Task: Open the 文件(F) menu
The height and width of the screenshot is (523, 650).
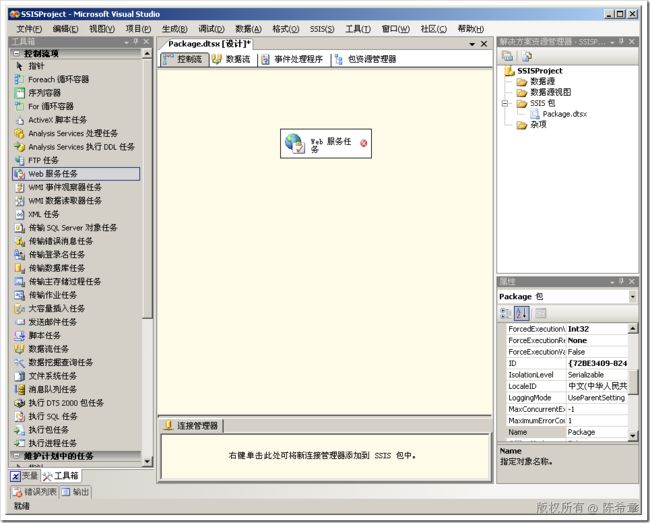Action: point(29,29)
